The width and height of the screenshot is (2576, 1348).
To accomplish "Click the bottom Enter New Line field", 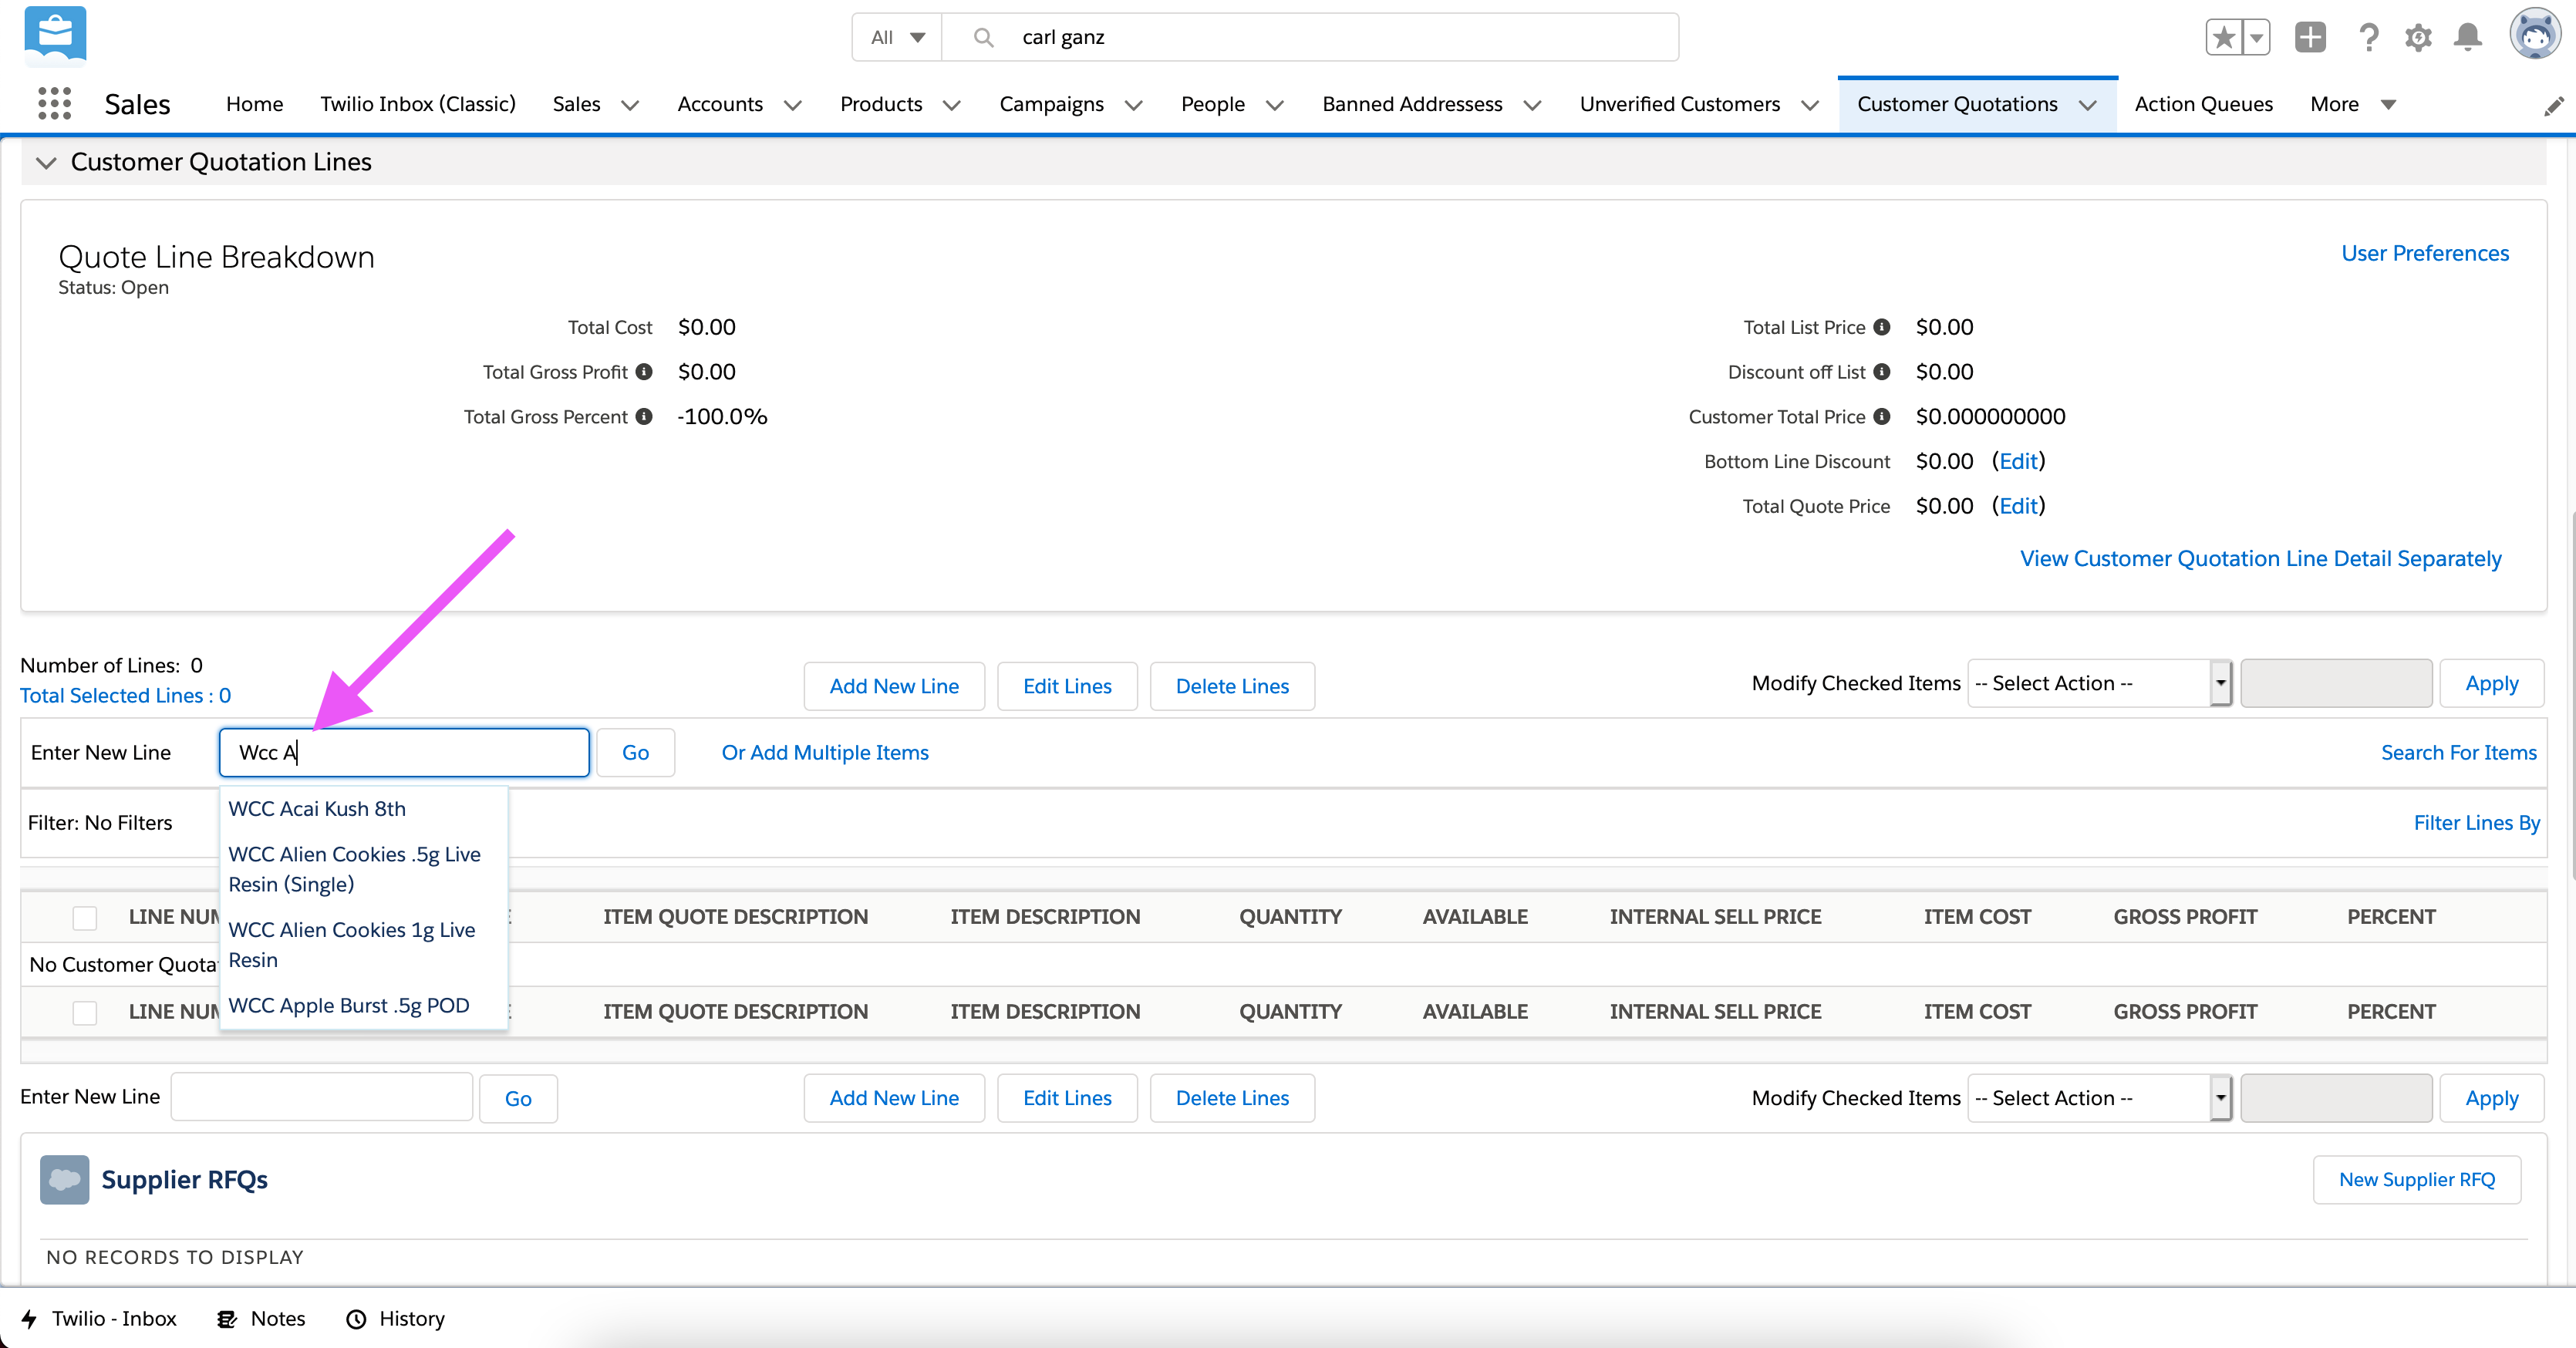I will coord(321,1097).
